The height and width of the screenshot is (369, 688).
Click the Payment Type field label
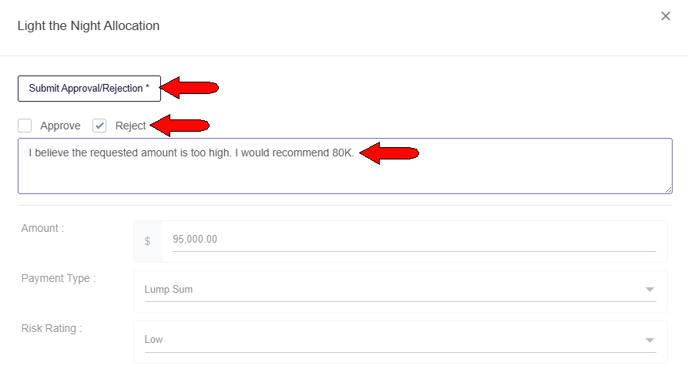(58, 278)
